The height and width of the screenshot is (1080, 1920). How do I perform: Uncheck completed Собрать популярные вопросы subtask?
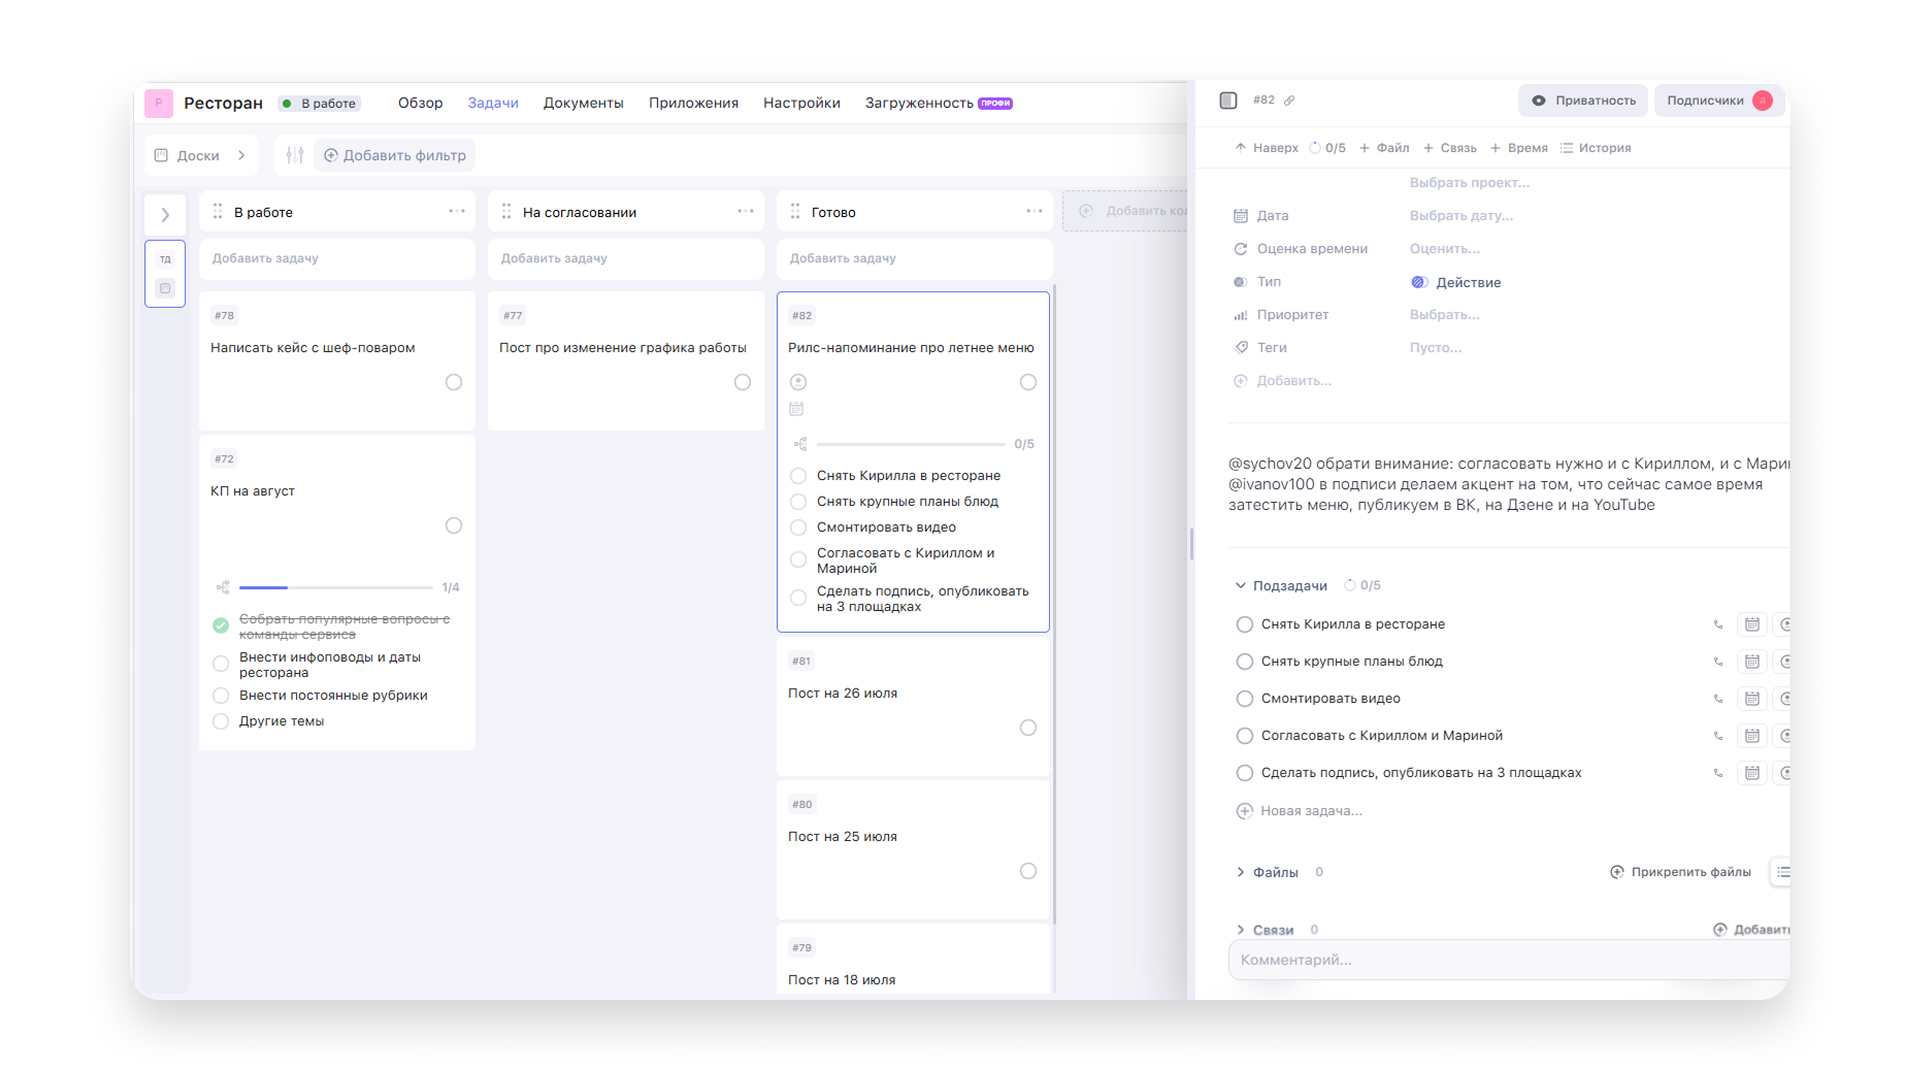click(x=221, y=625)
